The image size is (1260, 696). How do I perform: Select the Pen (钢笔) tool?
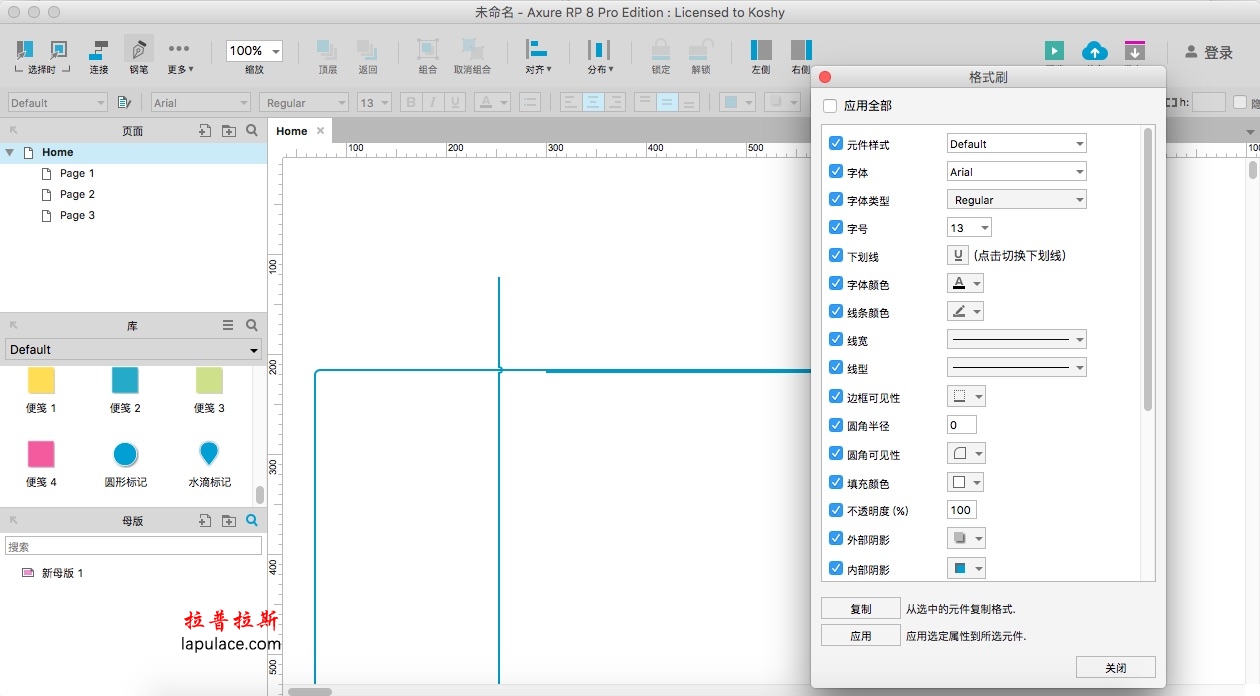click(138, 50)
